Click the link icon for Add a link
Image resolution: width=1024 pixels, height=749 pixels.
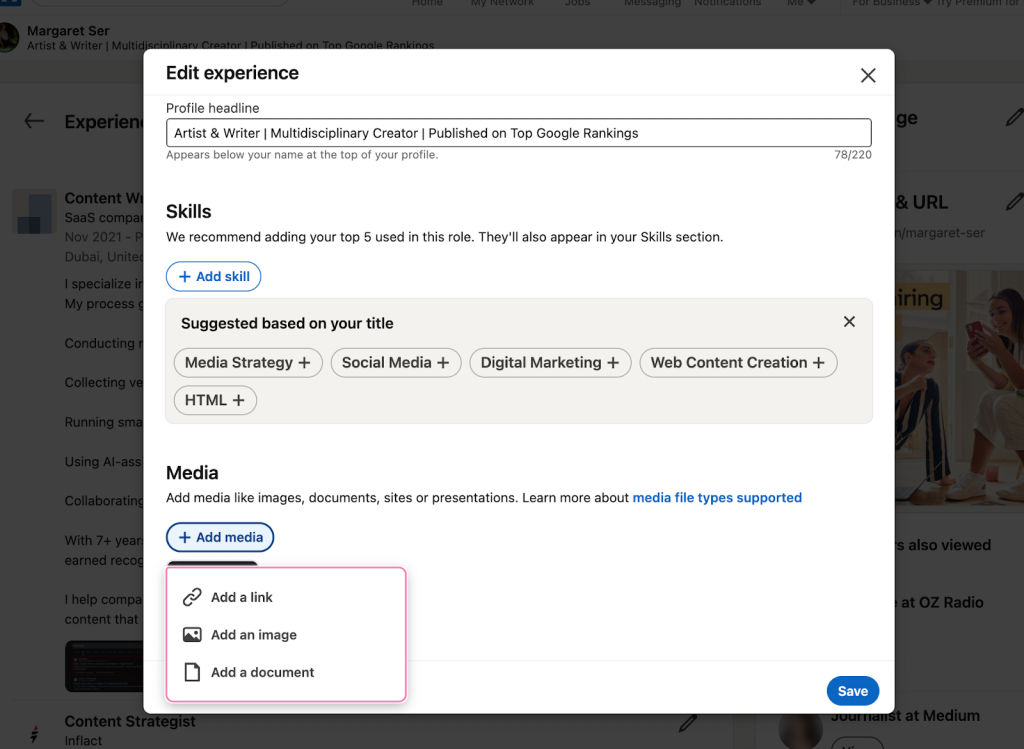tap(192, 597)
